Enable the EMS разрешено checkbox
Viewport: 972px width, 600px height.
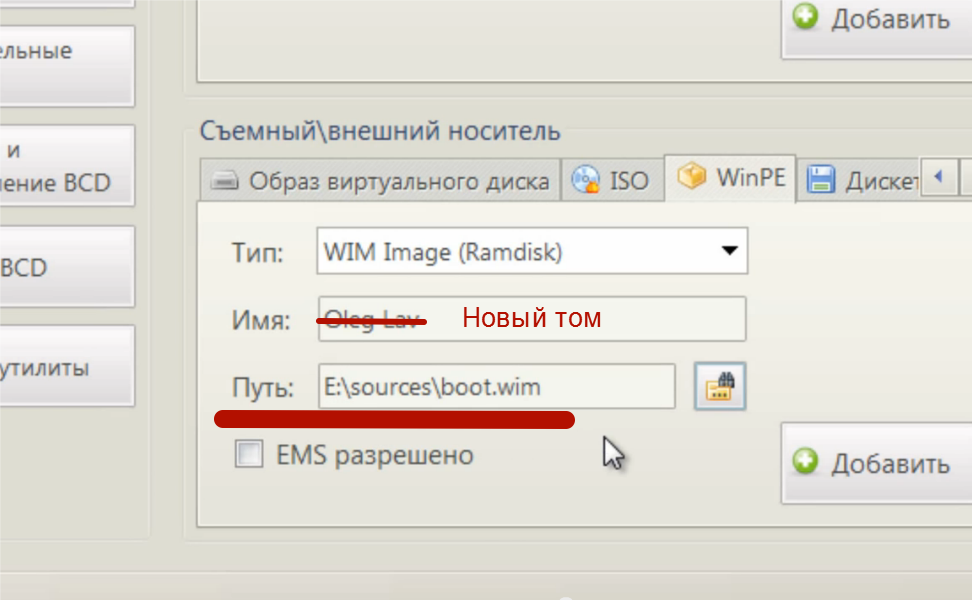pyautogui.click(x=248, y=455)
